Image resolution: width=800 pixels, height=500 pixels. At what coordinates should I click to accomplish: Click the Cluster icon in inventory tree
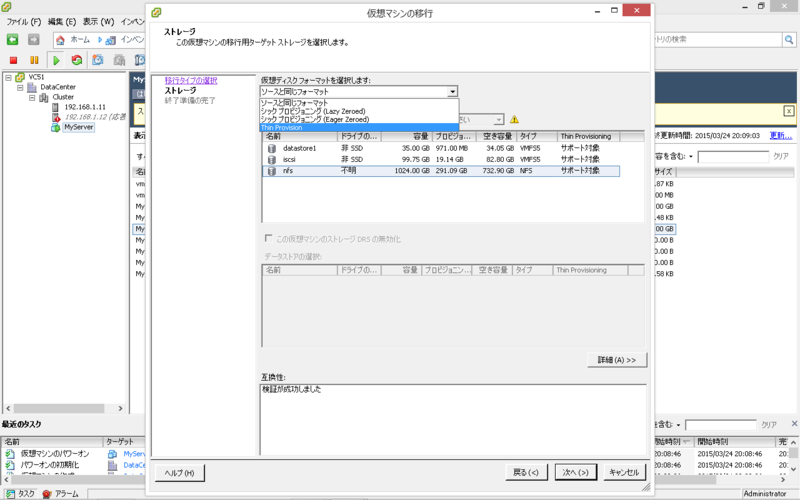44,97
